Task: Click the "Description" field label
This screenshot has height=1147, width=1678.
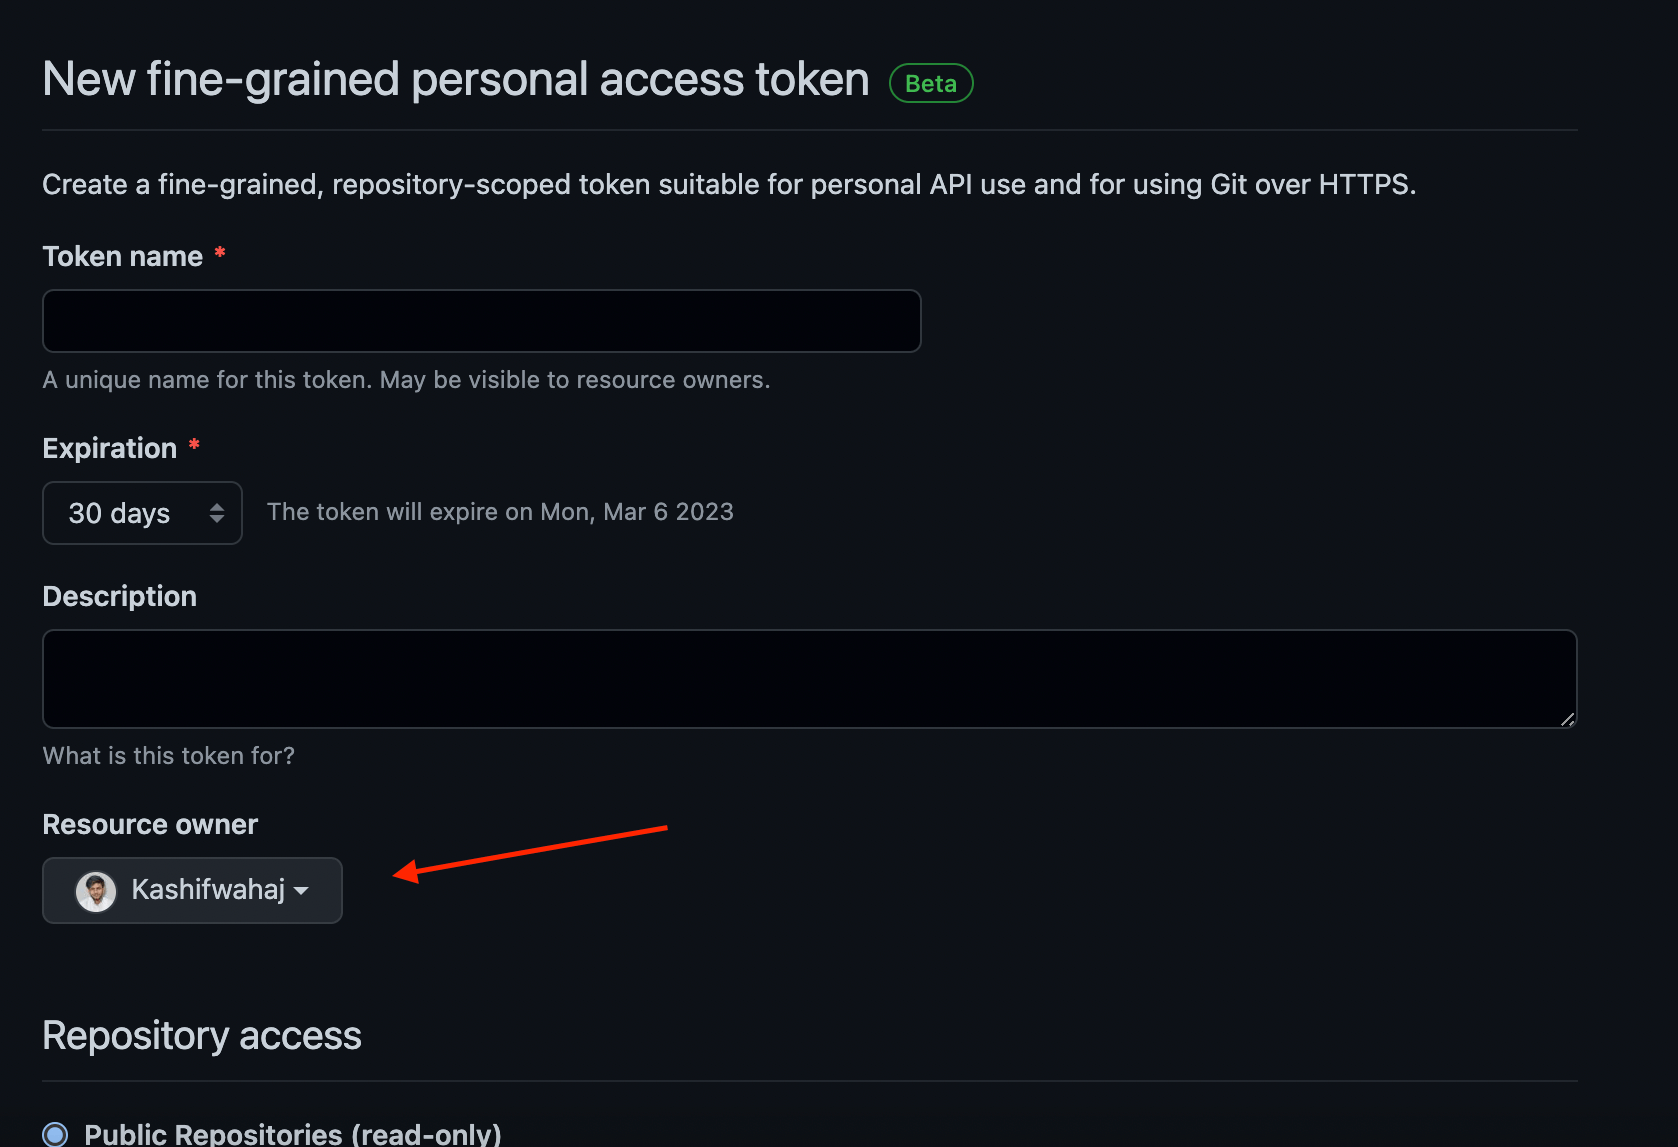Action: (120, 596)
